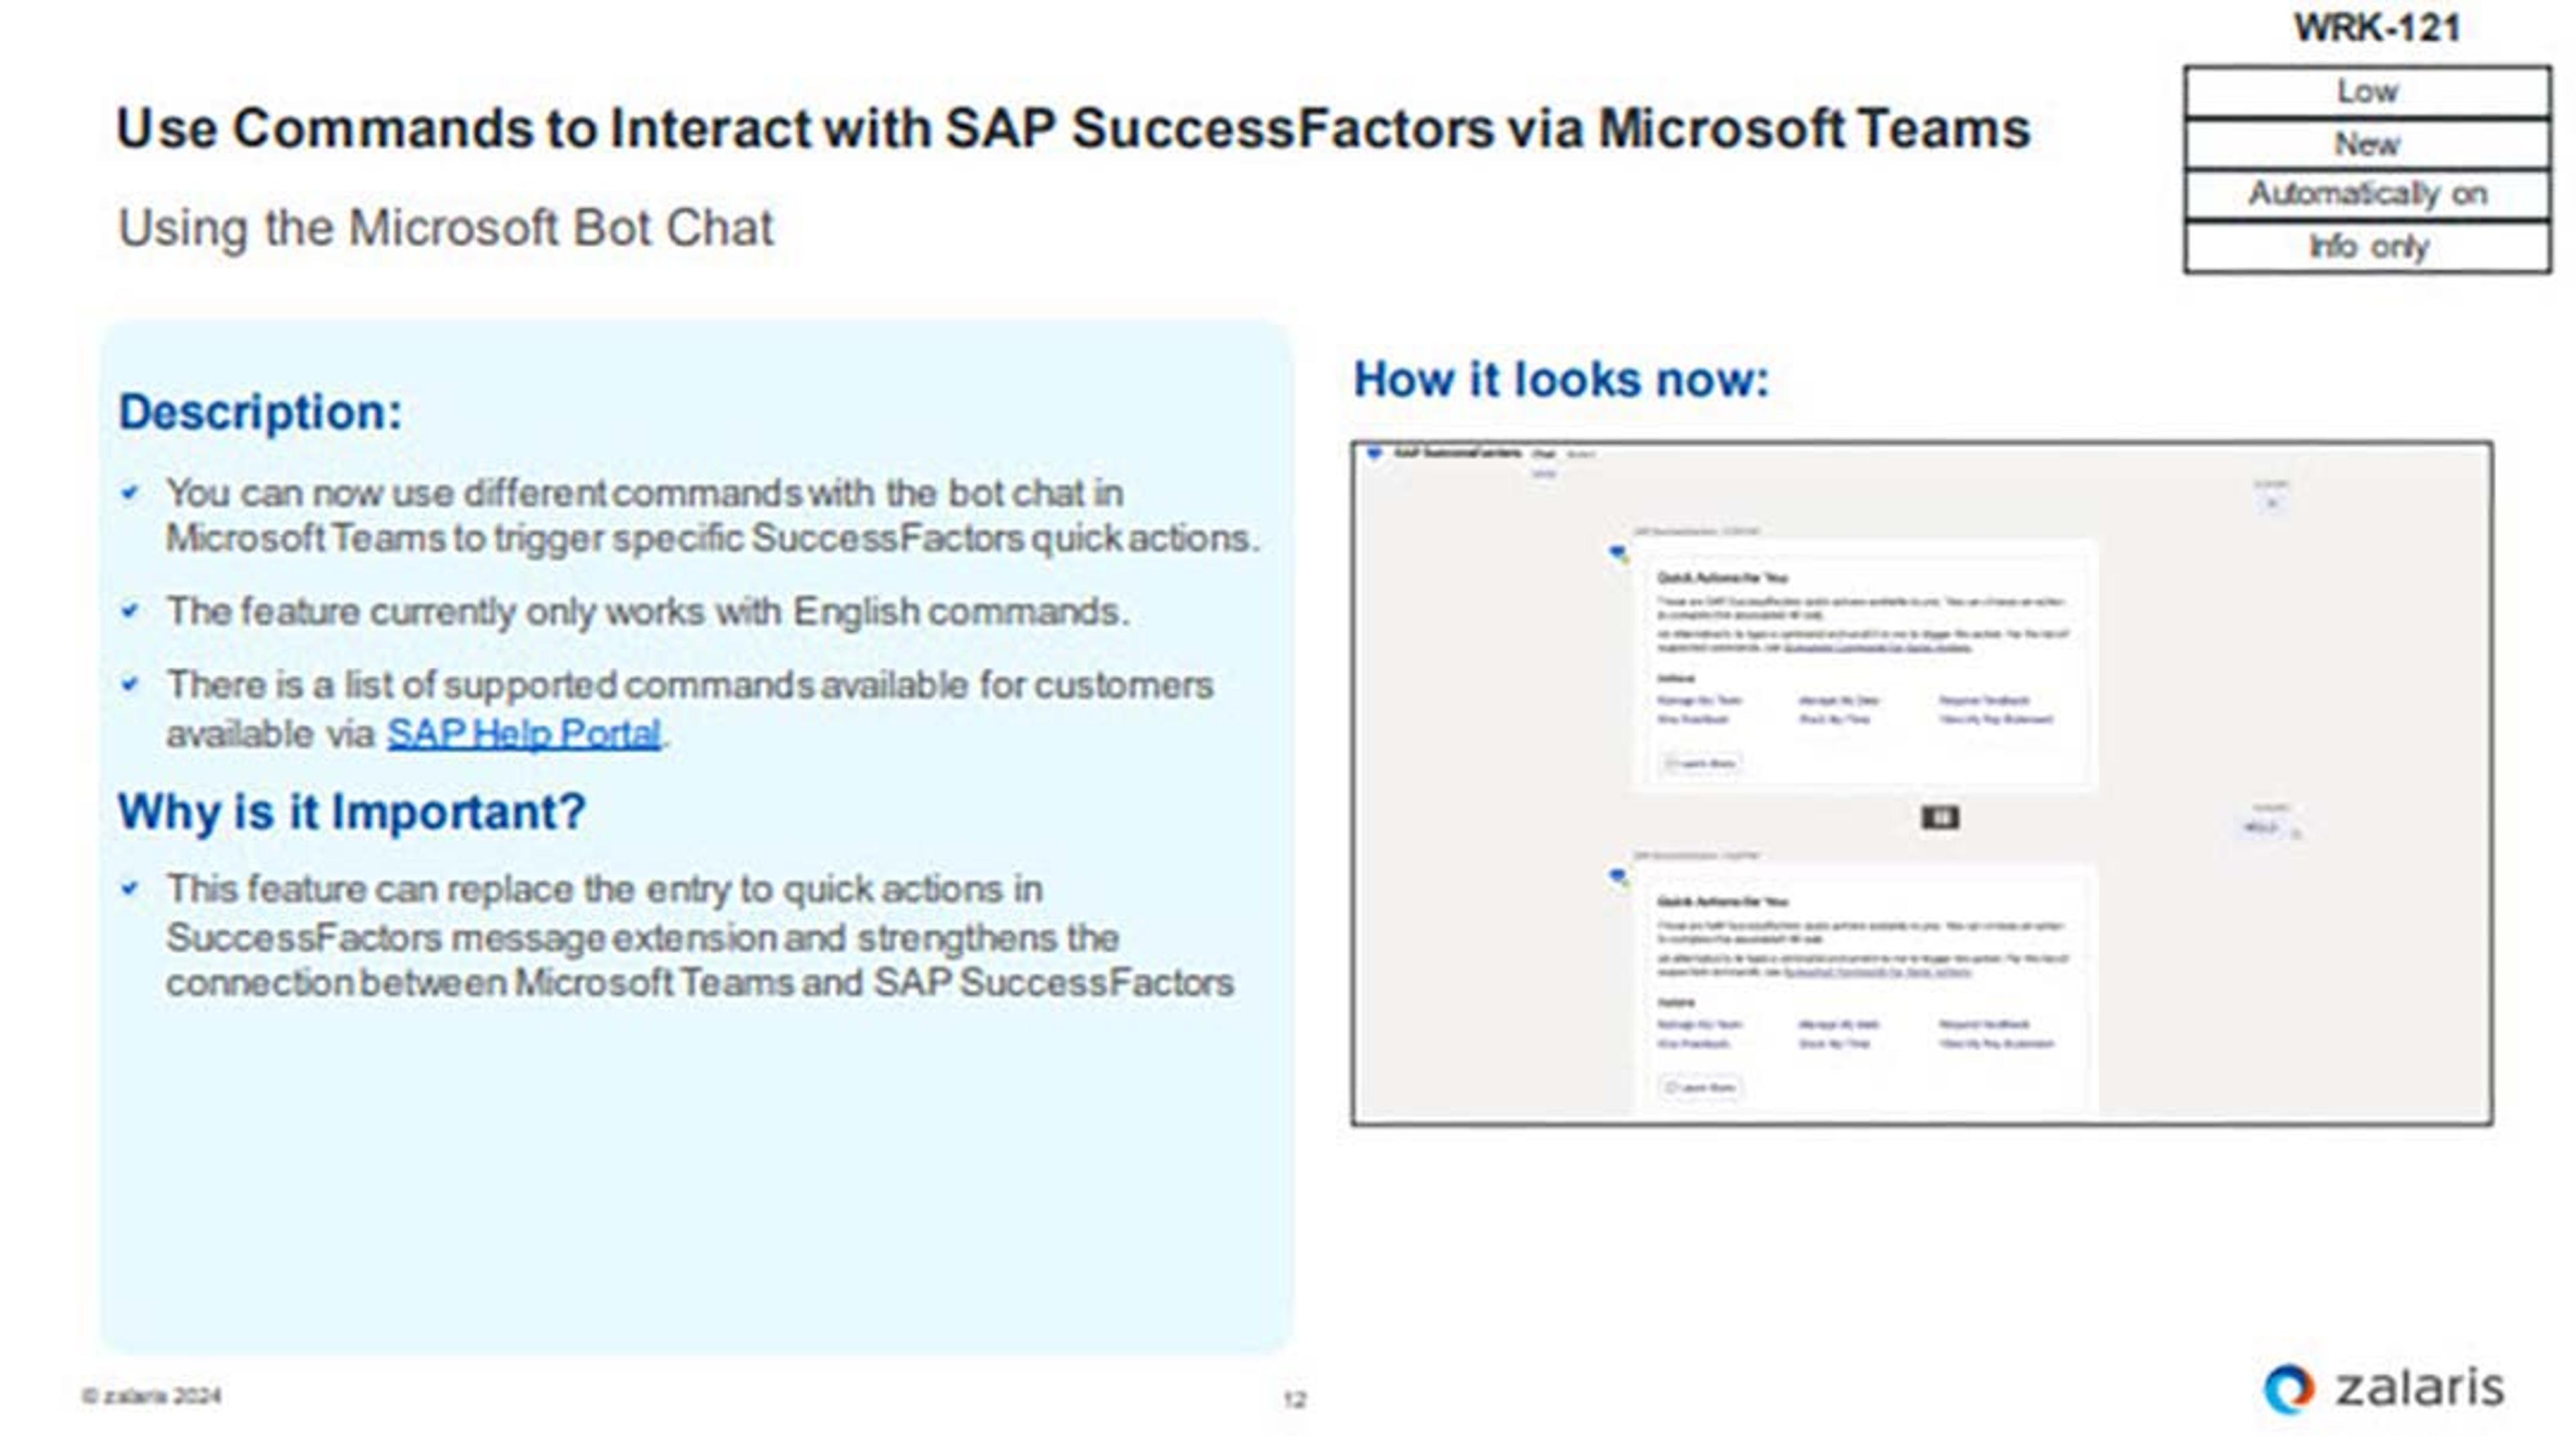Image resolution: width=2576 pixels, height=1436 pixels.
Task: Click the zalaris logo in the footer
Action: 2385,1388
